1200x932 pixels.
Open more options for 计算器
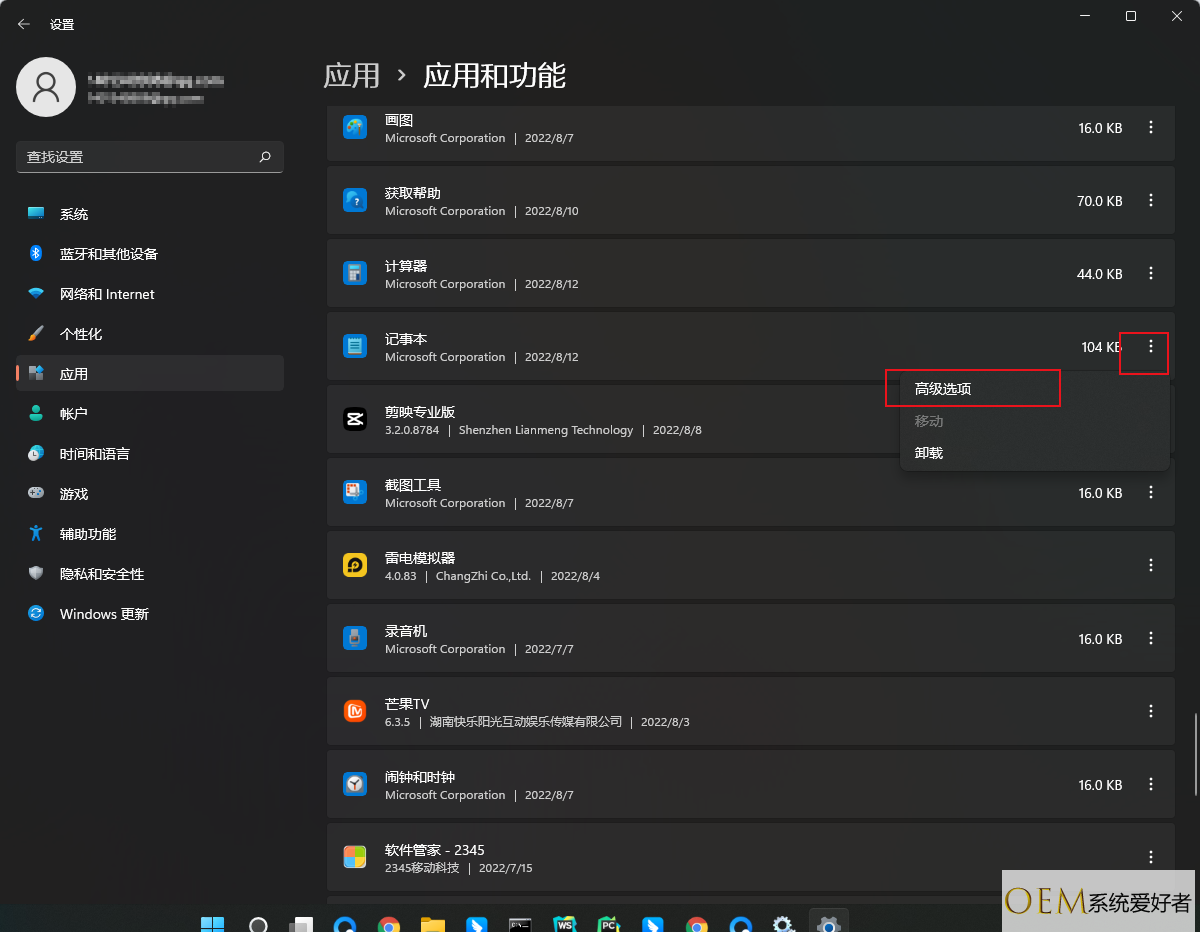click(x=1151, y=273)
